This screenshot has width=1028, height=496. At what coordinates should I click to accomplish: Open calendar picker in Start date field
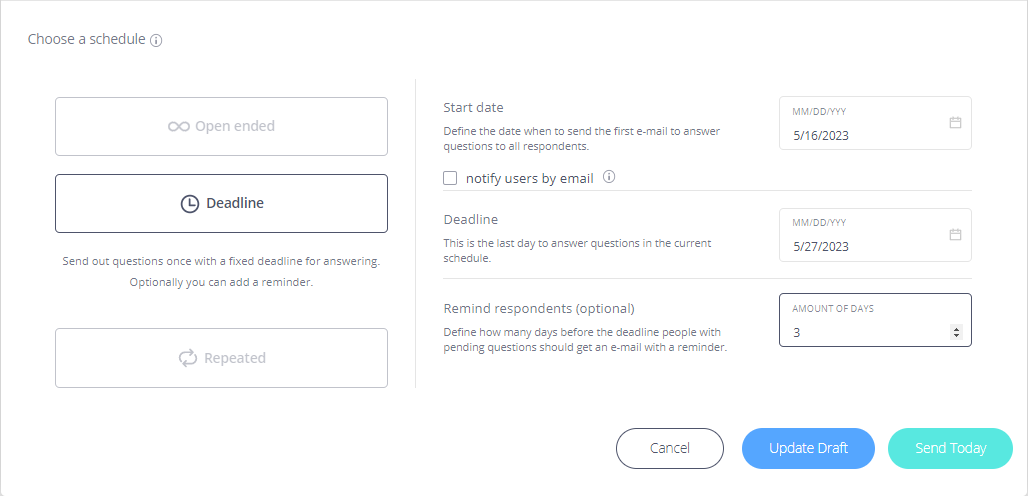pos(955,123)
